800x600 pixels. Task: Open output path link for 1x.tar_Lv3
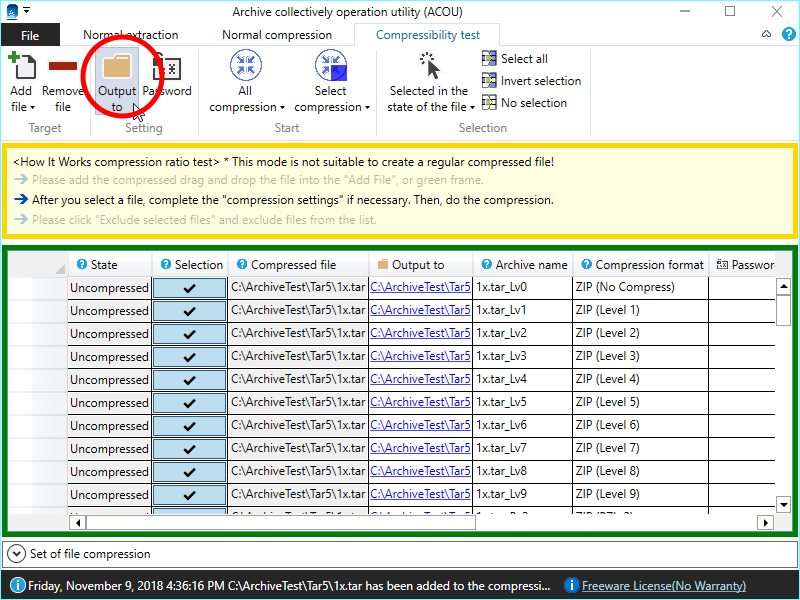[x=420, y=356]
